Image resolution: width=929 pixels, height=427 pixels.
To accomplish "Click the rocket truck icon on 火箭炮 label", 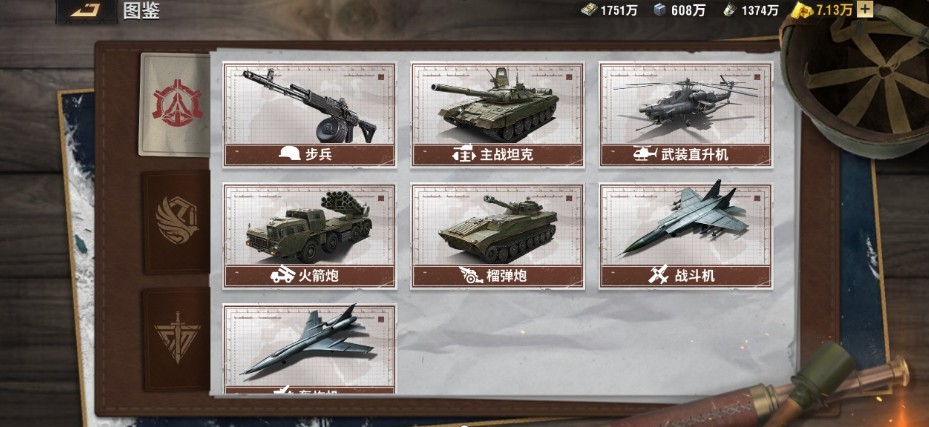I will point(283,275).
